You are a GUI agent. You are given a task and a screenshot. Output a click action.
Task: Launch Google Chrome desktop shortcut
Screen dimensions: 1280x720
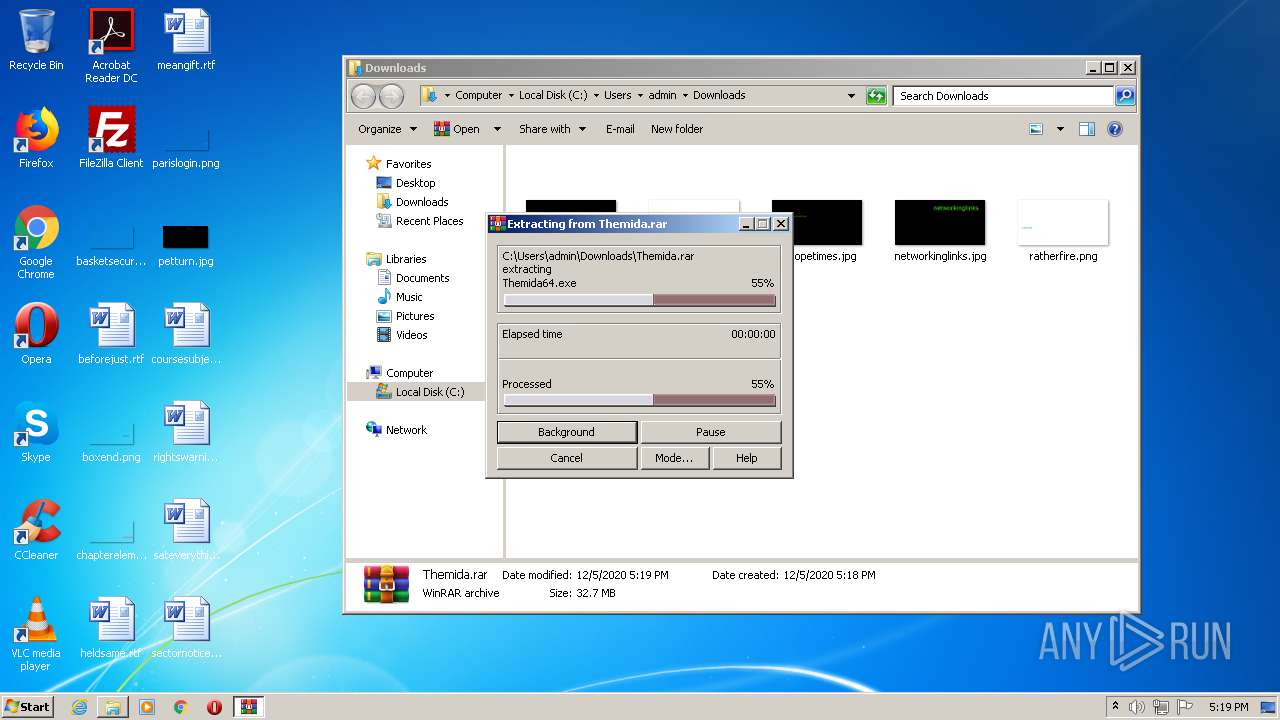click(x=36, y=243)
